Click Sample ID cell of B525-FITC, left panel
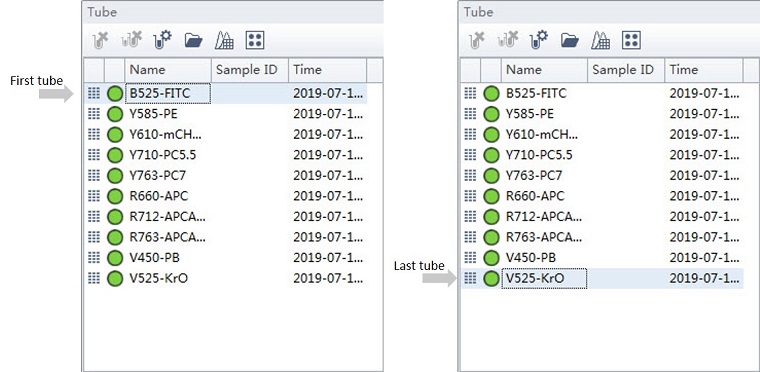Image resolution: width=760 pixels, height=372 pixels. coord(250,94)
